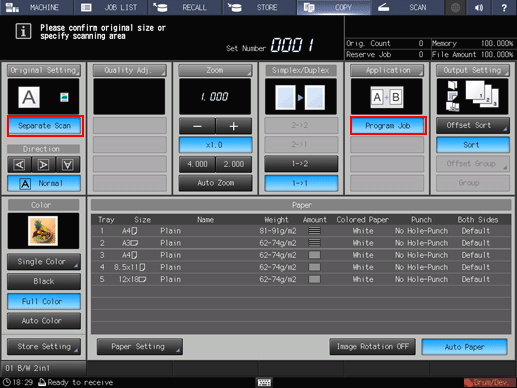Increase zoom with the plus button

click(234, 126)
